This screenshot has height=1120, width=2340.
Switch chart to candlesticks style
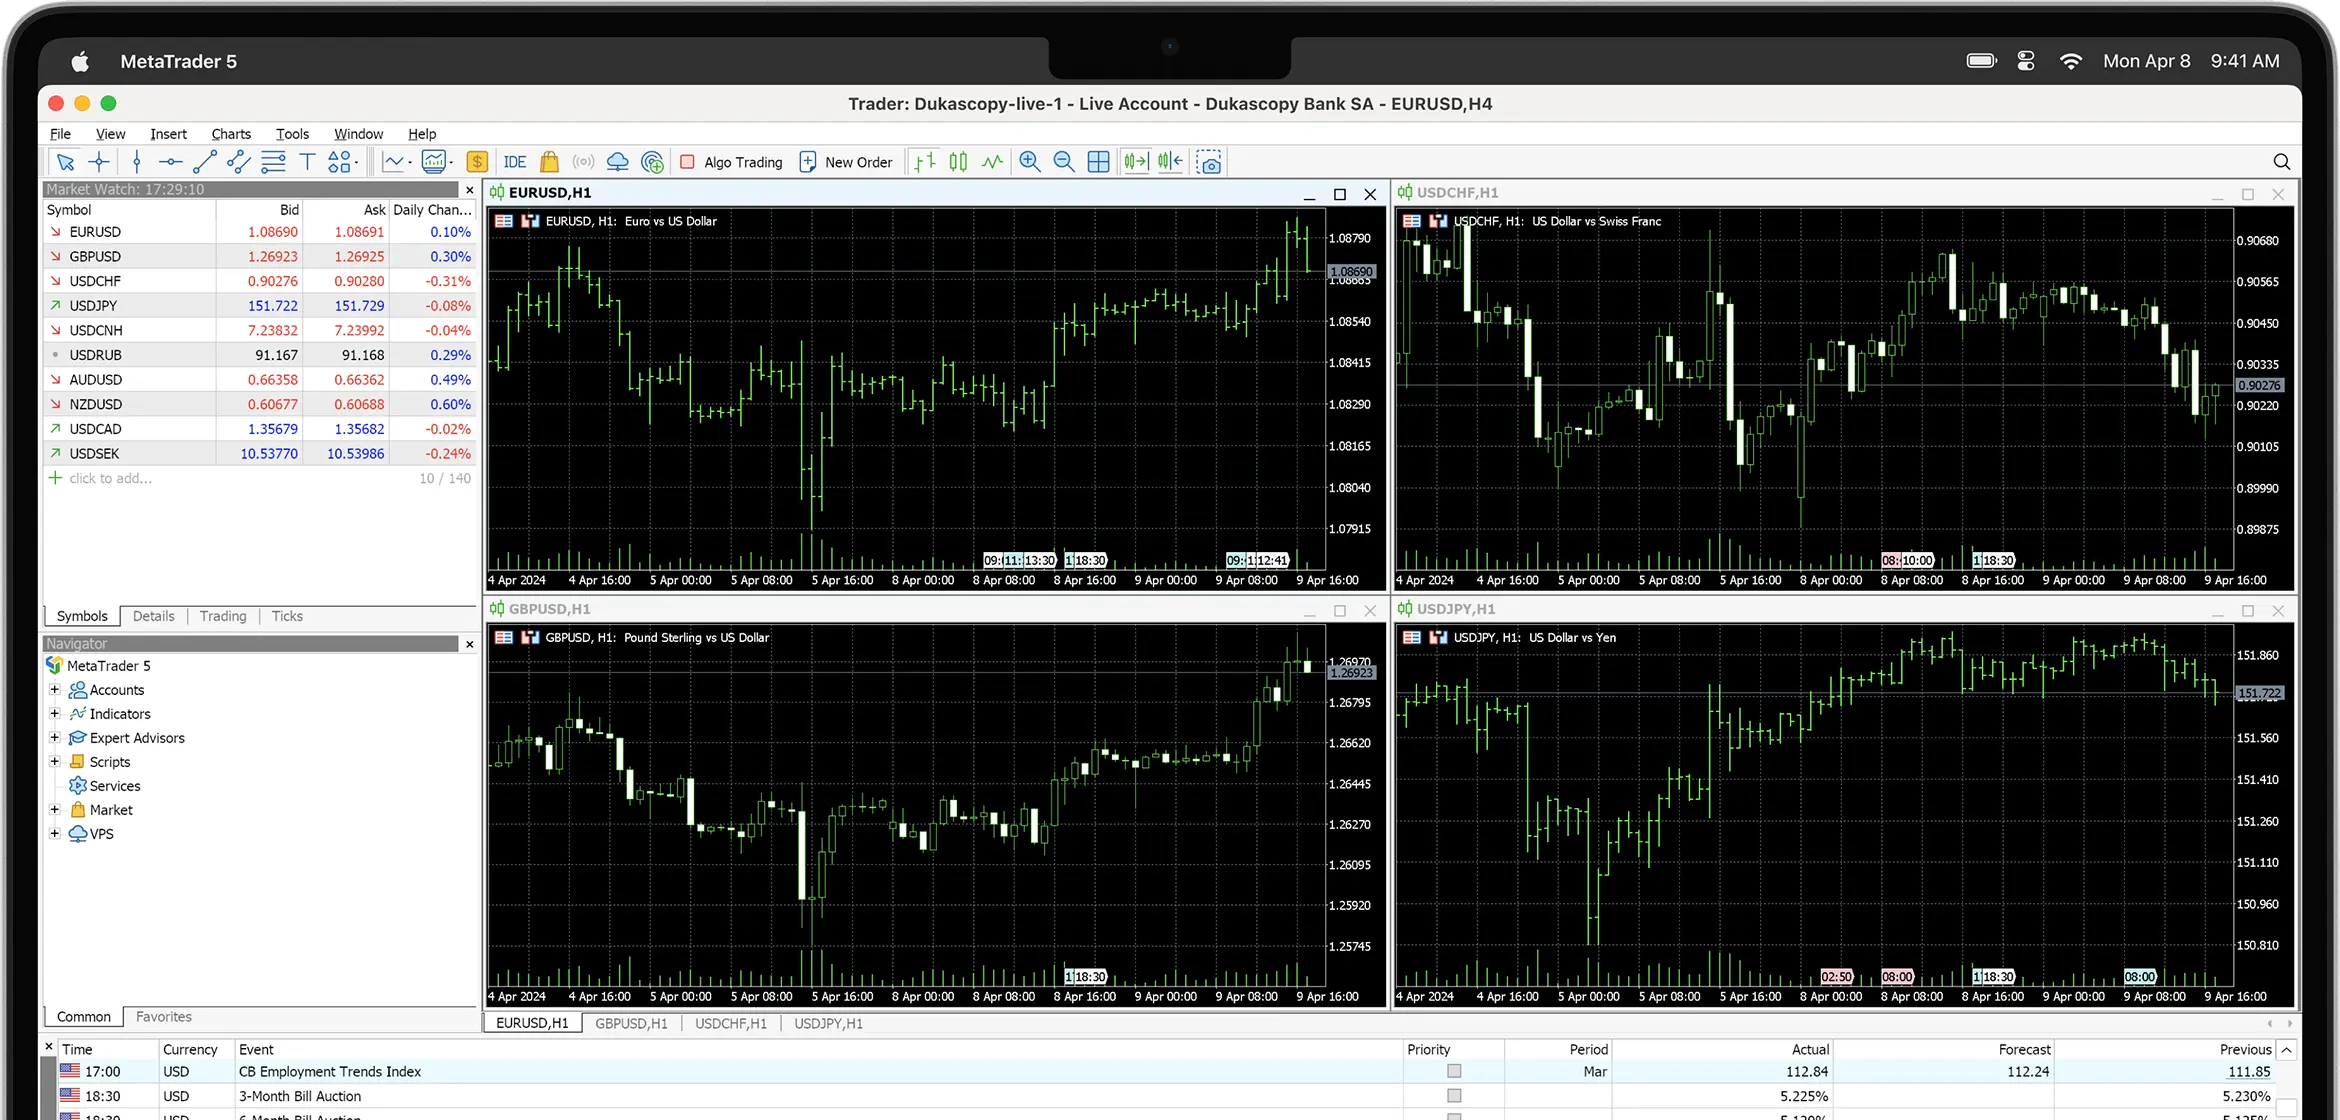(x=958, y=162)
